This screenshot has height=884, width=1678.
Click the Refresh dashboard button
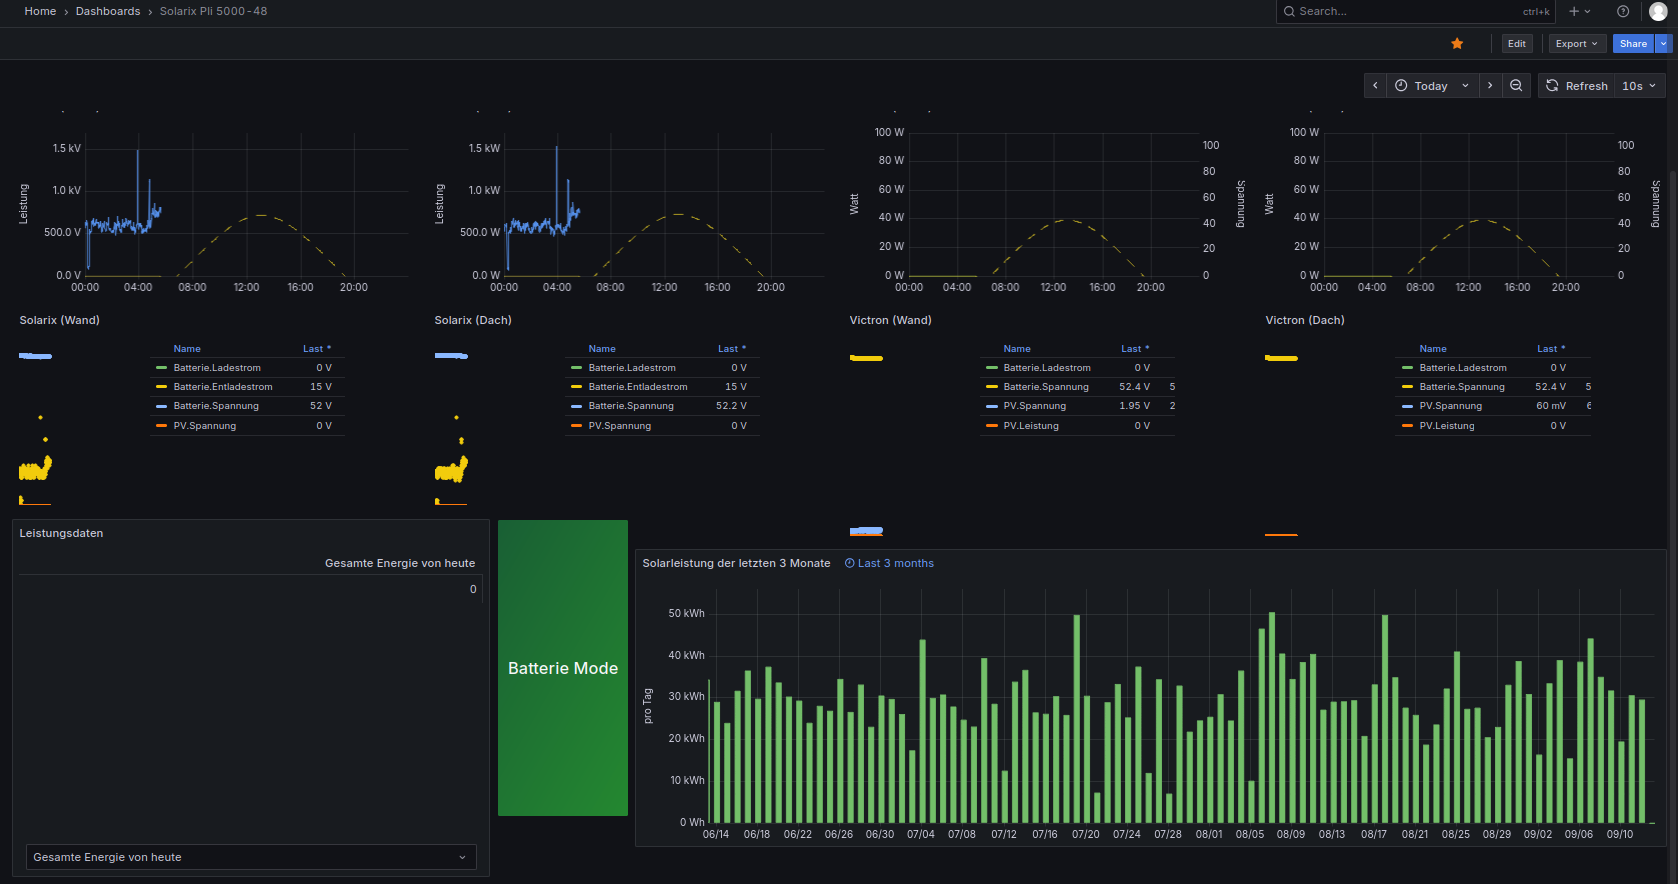tap(1576, 86)
